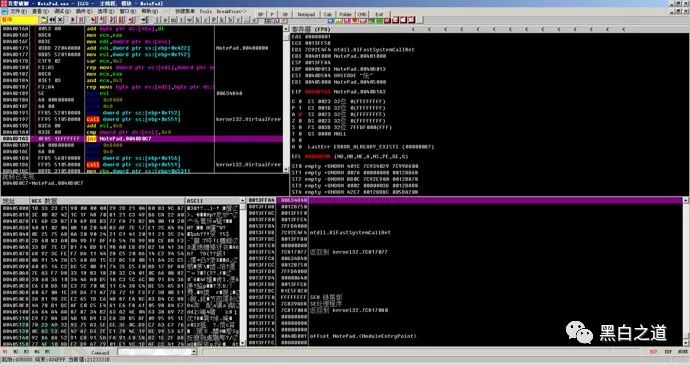Viewport: 690px width, 365px height.
Task: Open Threads window with T icon
Action: 181,20
